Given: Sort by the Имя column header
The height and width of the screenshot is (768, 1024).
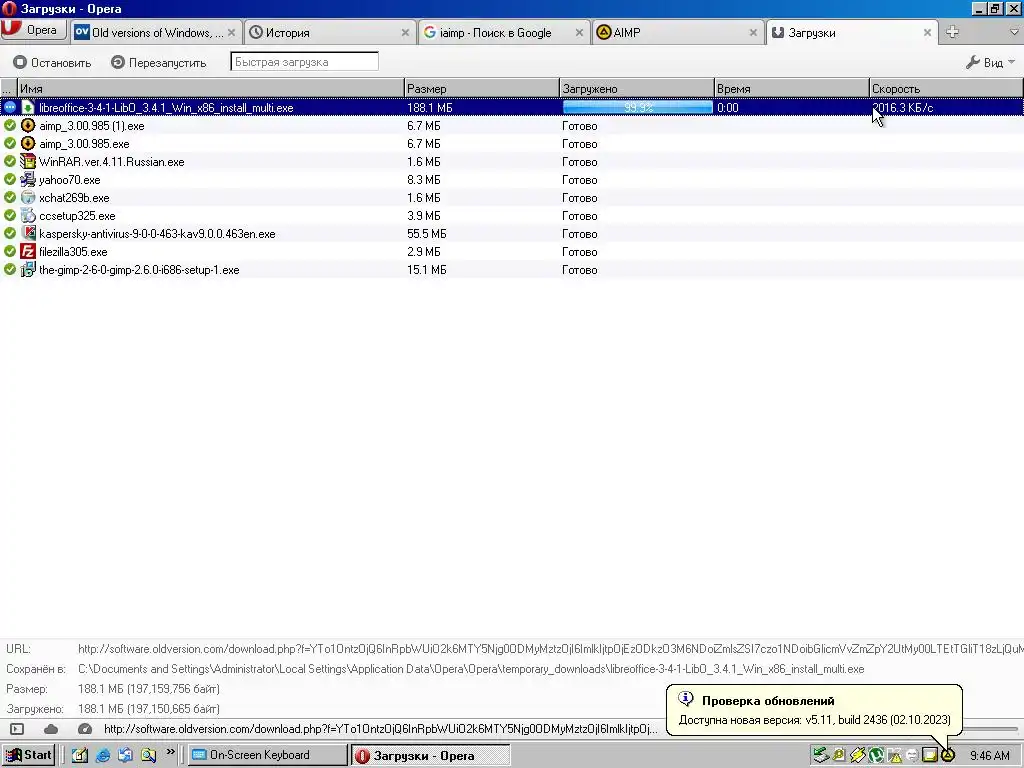Looking at the screenshot, I should tap(211, 89).
